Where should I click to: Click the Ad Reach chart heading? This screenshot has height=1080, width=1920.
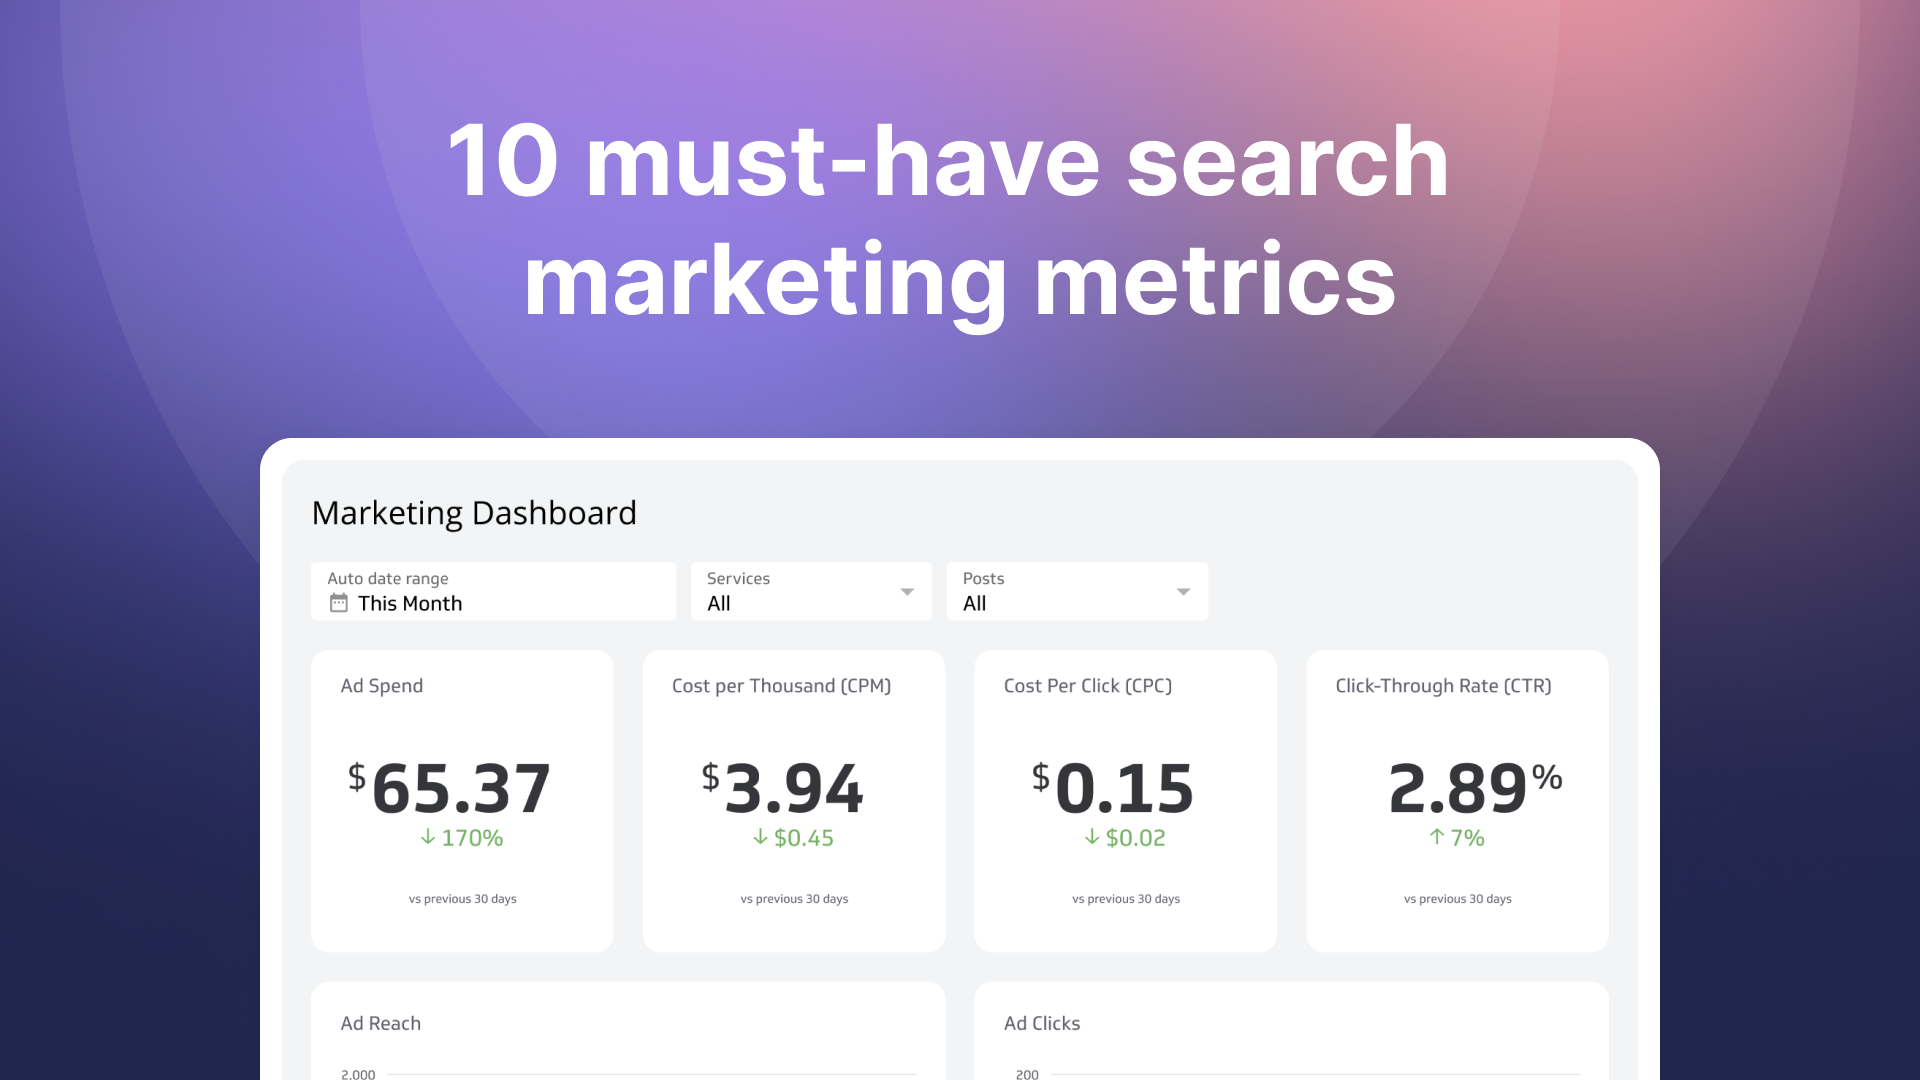coord(380,1023)
